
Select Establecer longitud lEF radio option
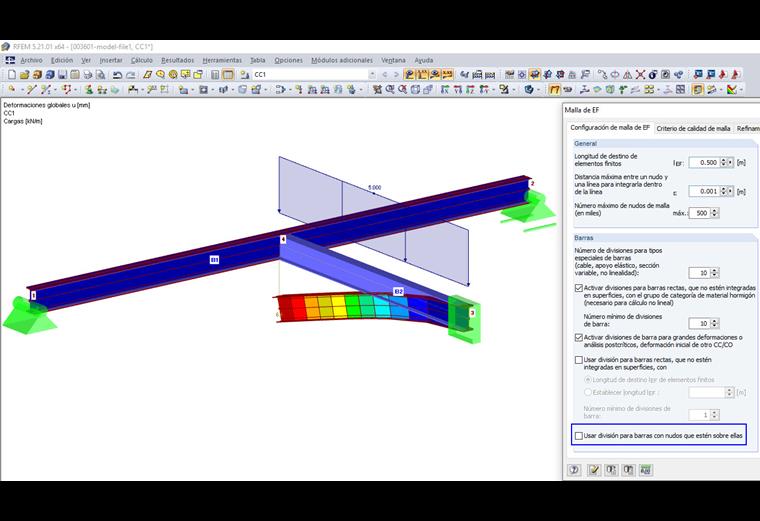tap(588, 392)
